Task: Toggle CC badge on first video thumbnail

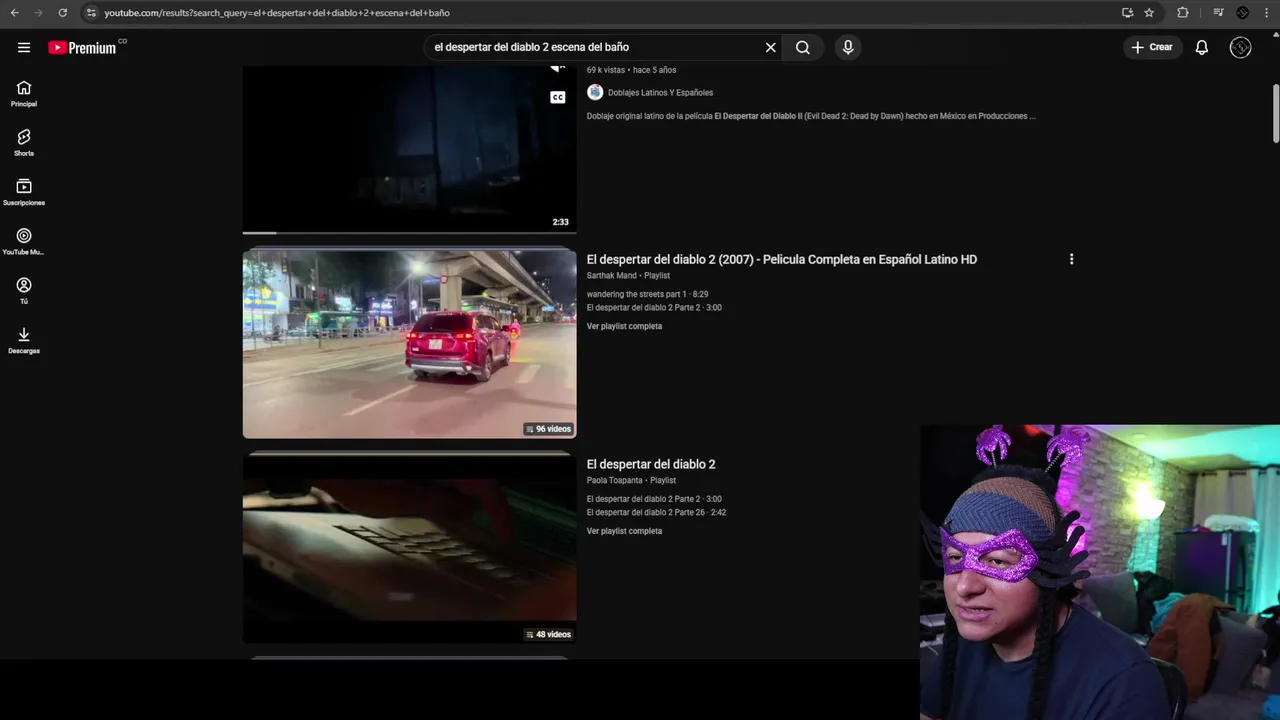Action: (558, 97)
